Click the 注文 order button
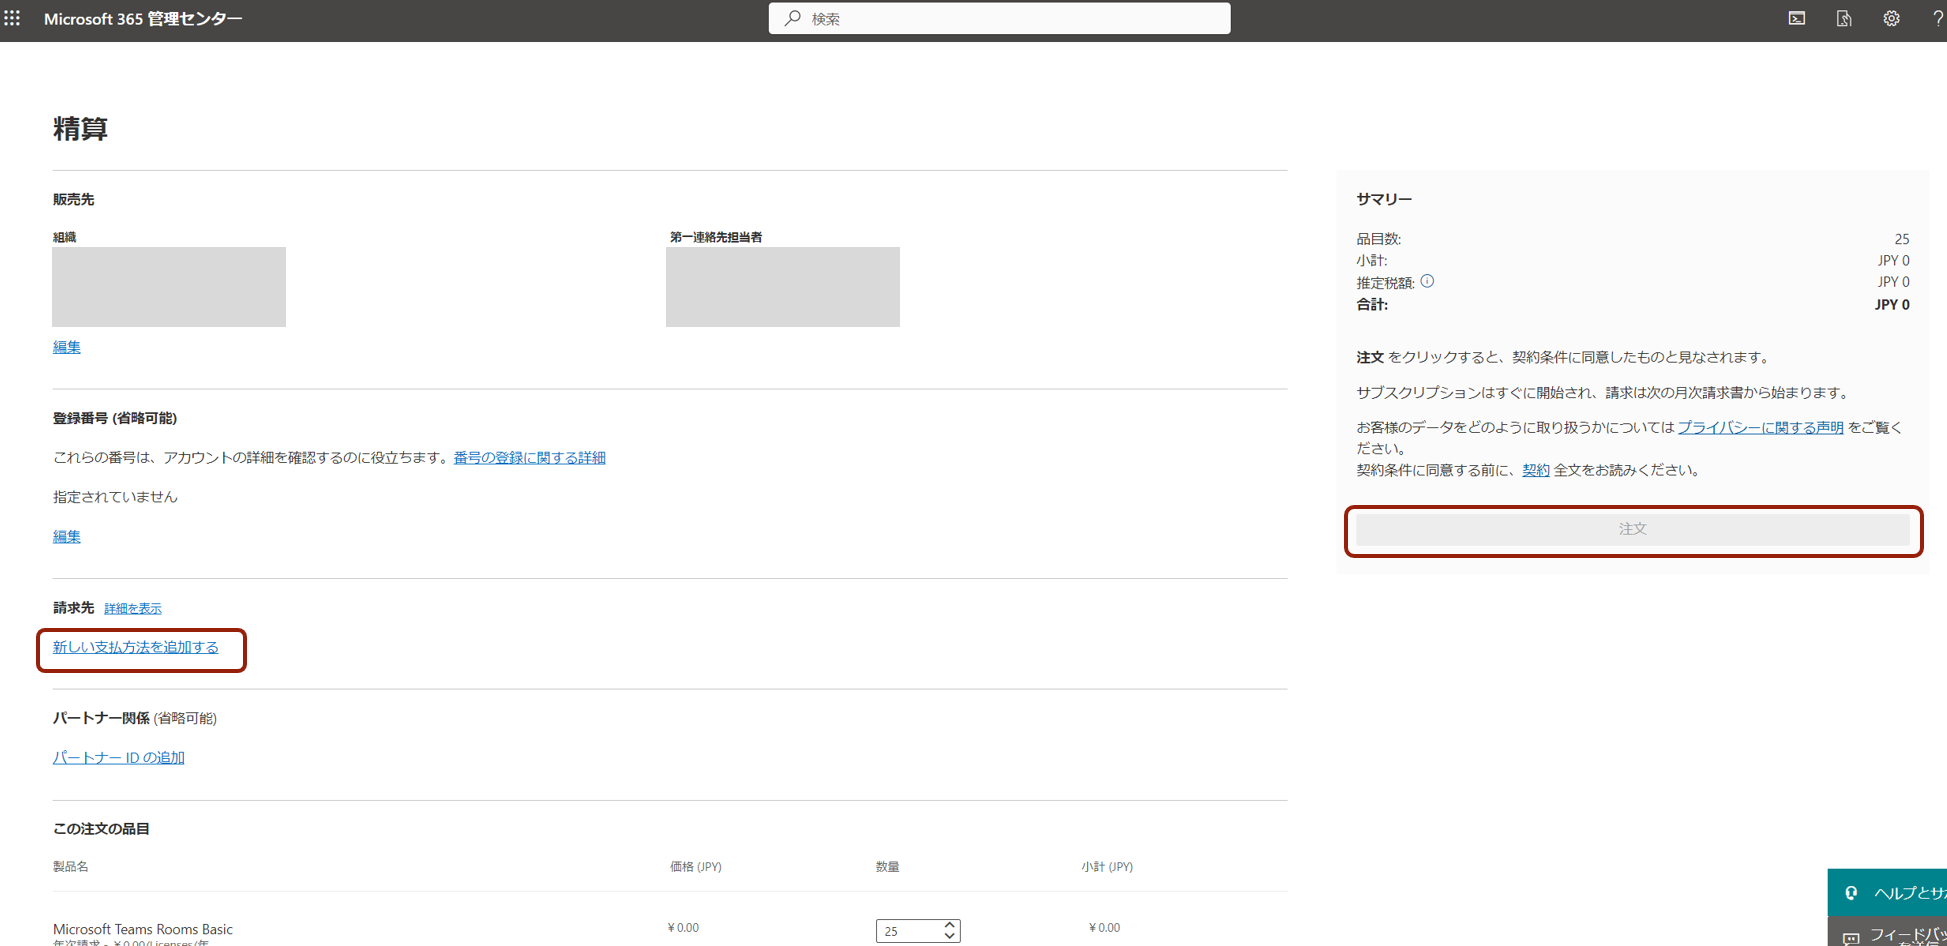 click(x=1633, y=529)
